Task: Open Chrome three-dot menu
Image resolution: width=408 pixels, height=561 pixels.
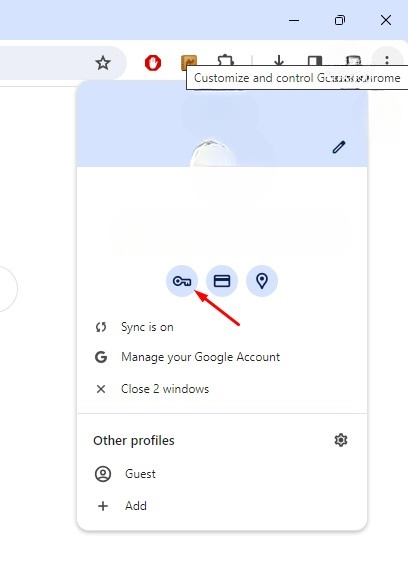Action: pos(387,60)
